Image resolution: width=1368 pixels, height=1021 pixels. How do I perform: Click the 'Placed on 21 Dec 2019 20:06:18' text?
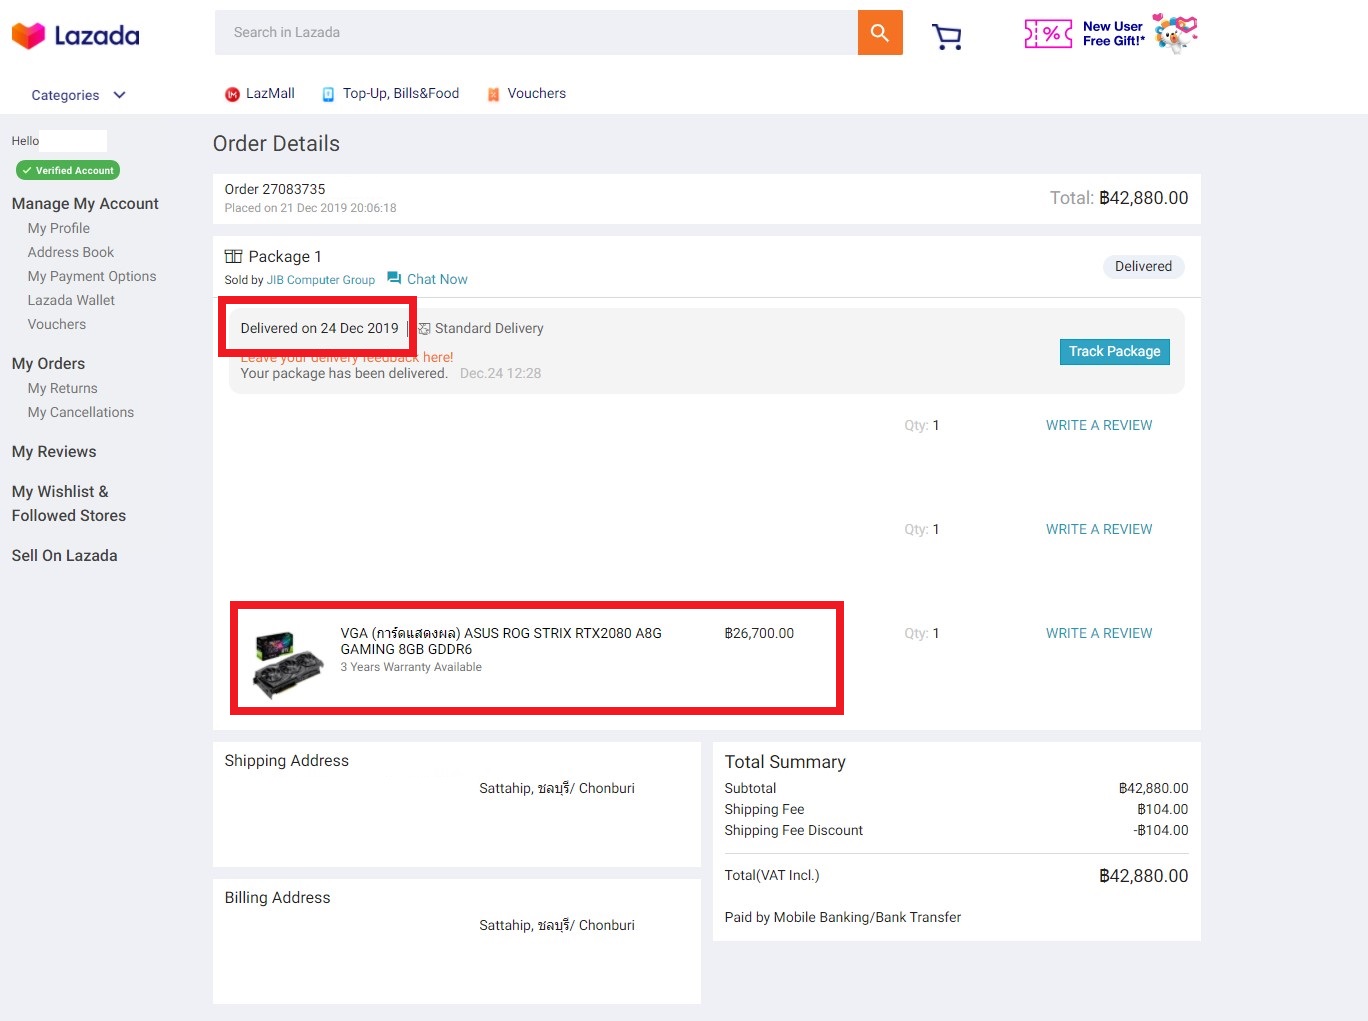(x=311, y=208)
